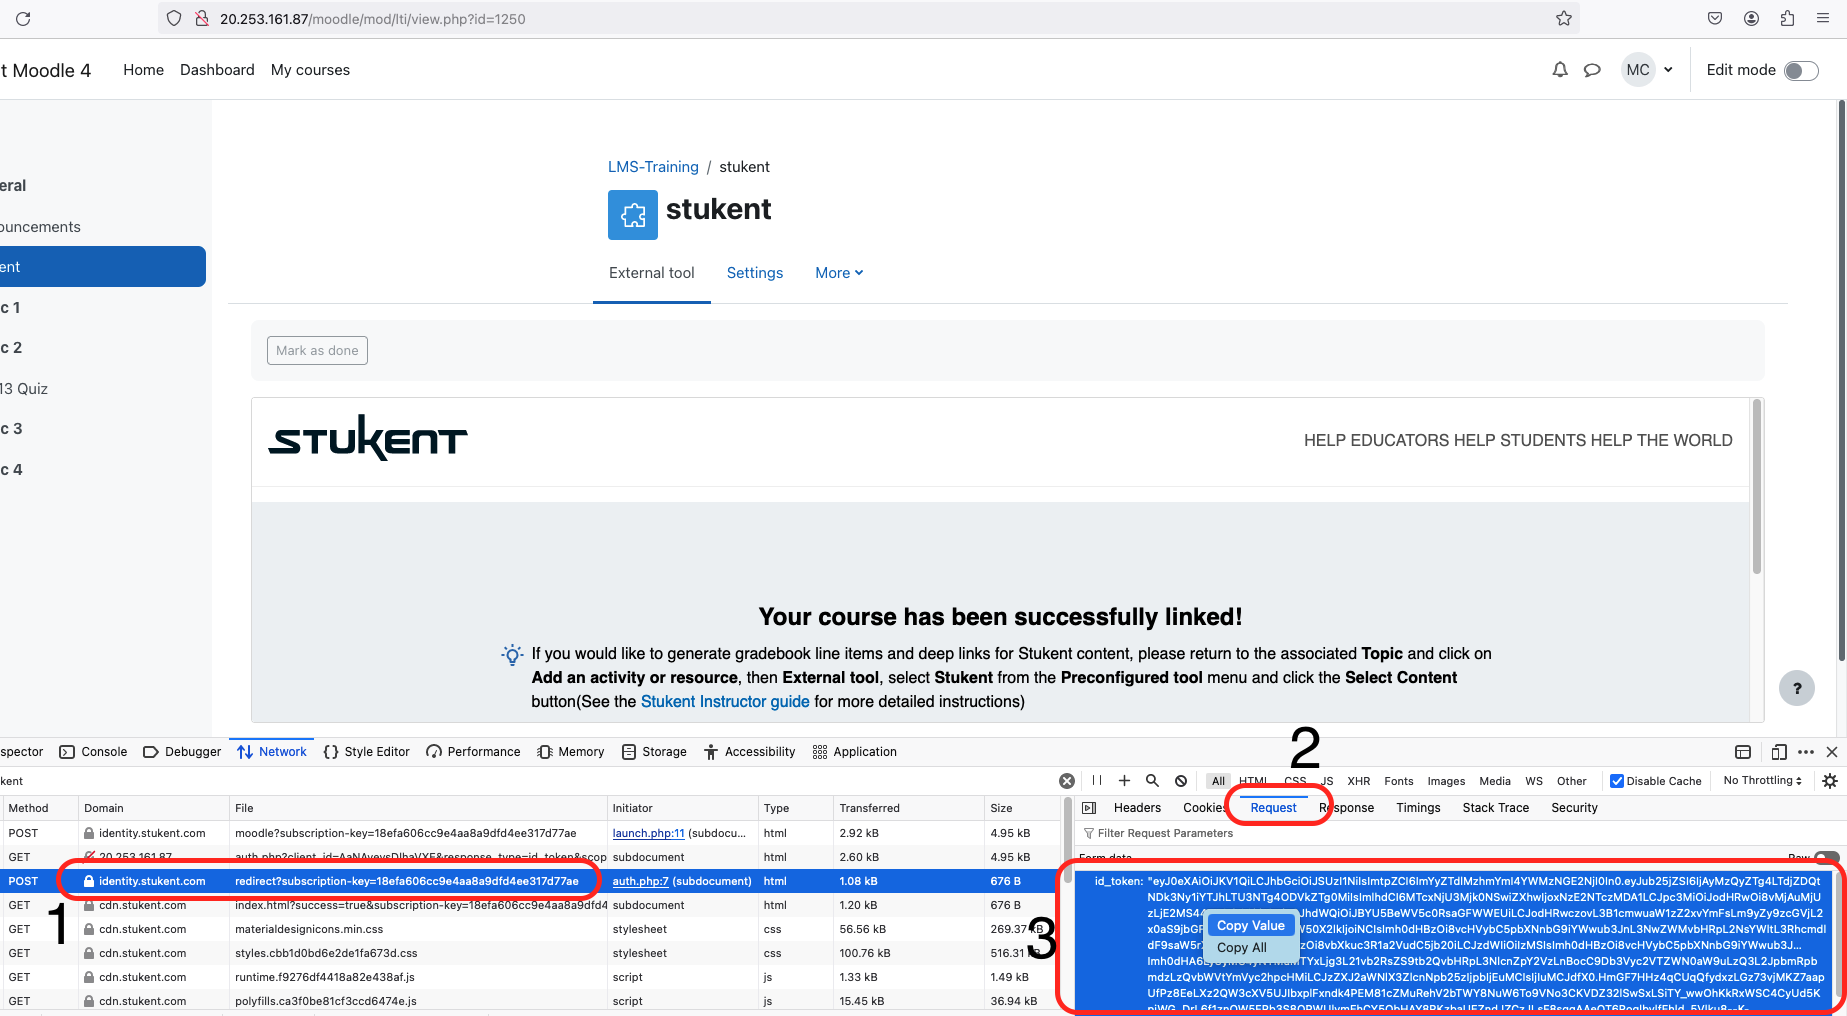1847x1016 pixels.
Task: Open devtools three-dot options menu
Action: (1806, 752)
